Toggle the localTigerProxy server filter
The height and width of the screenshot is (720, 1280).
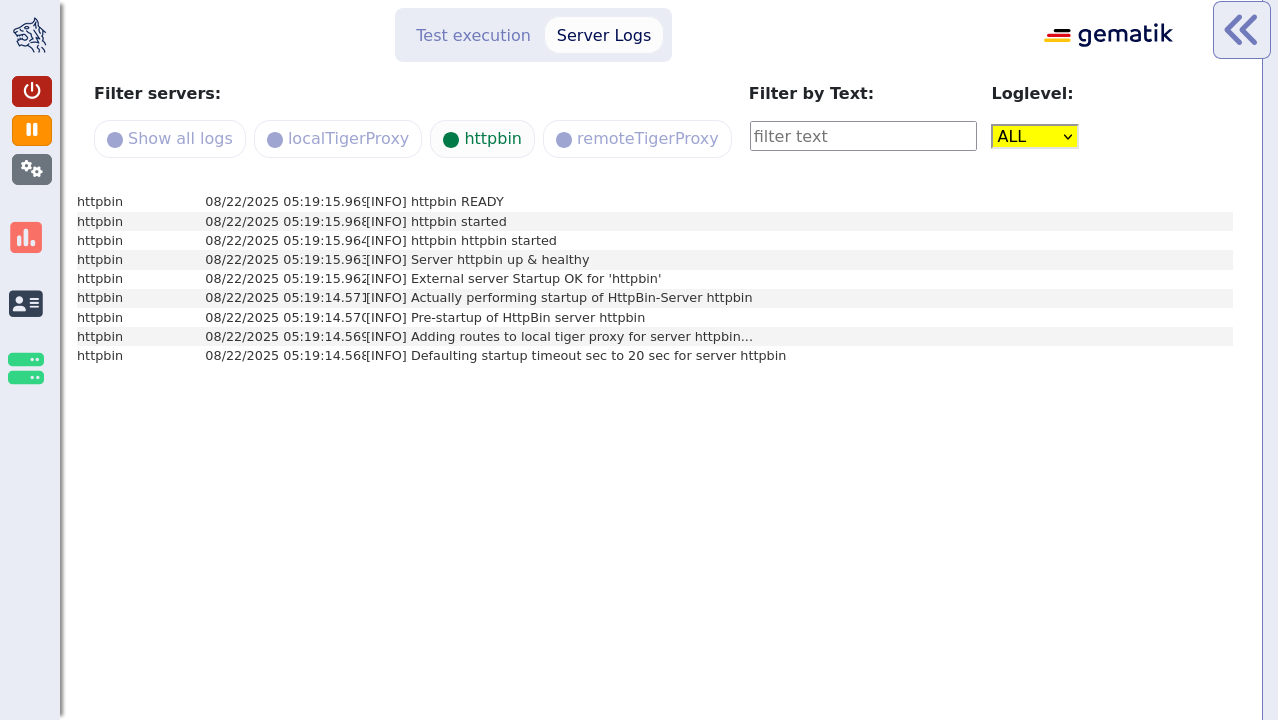[338, 139]
